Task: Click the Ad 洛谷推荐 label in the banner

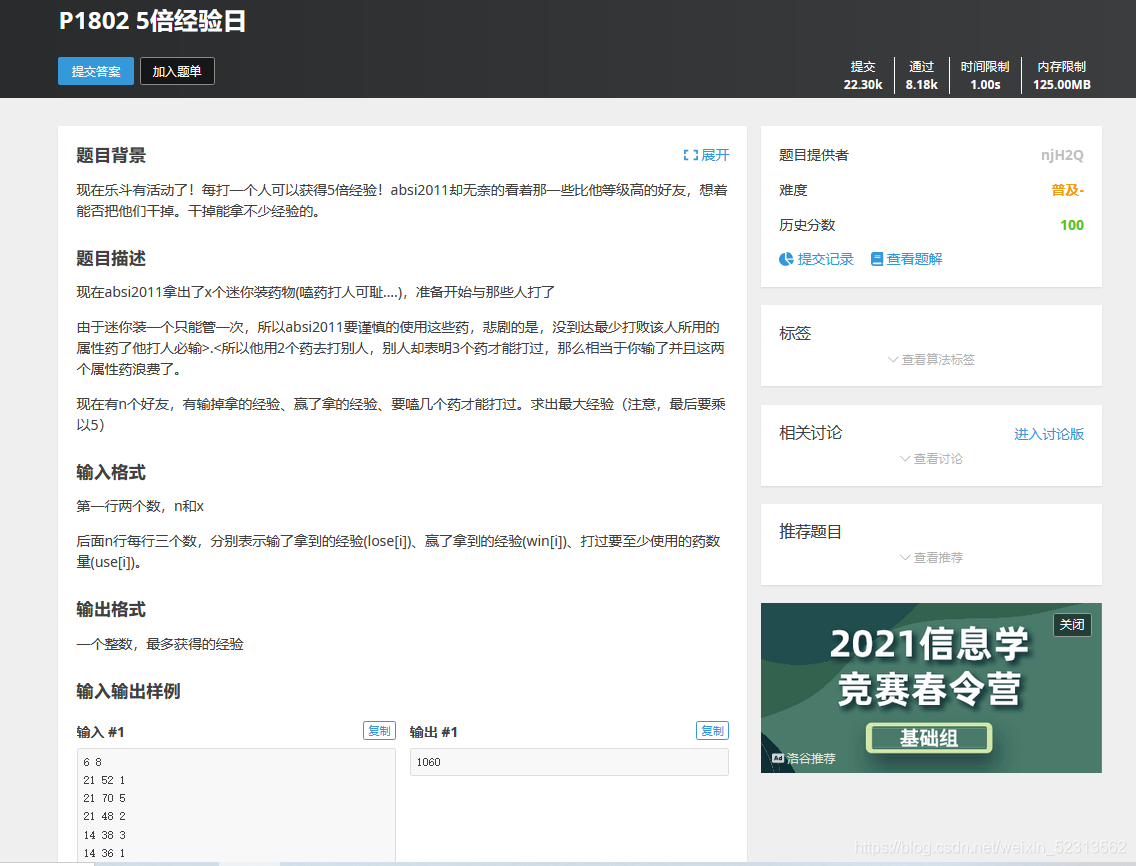Action: pos(803,758)
